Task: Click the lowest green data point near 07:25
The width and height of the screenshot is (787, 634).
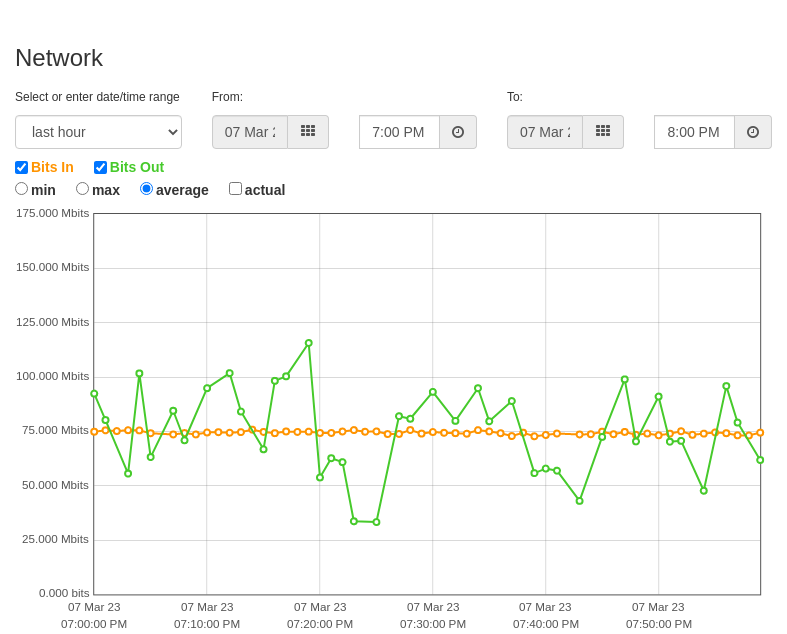Action: tap(376, 522)
